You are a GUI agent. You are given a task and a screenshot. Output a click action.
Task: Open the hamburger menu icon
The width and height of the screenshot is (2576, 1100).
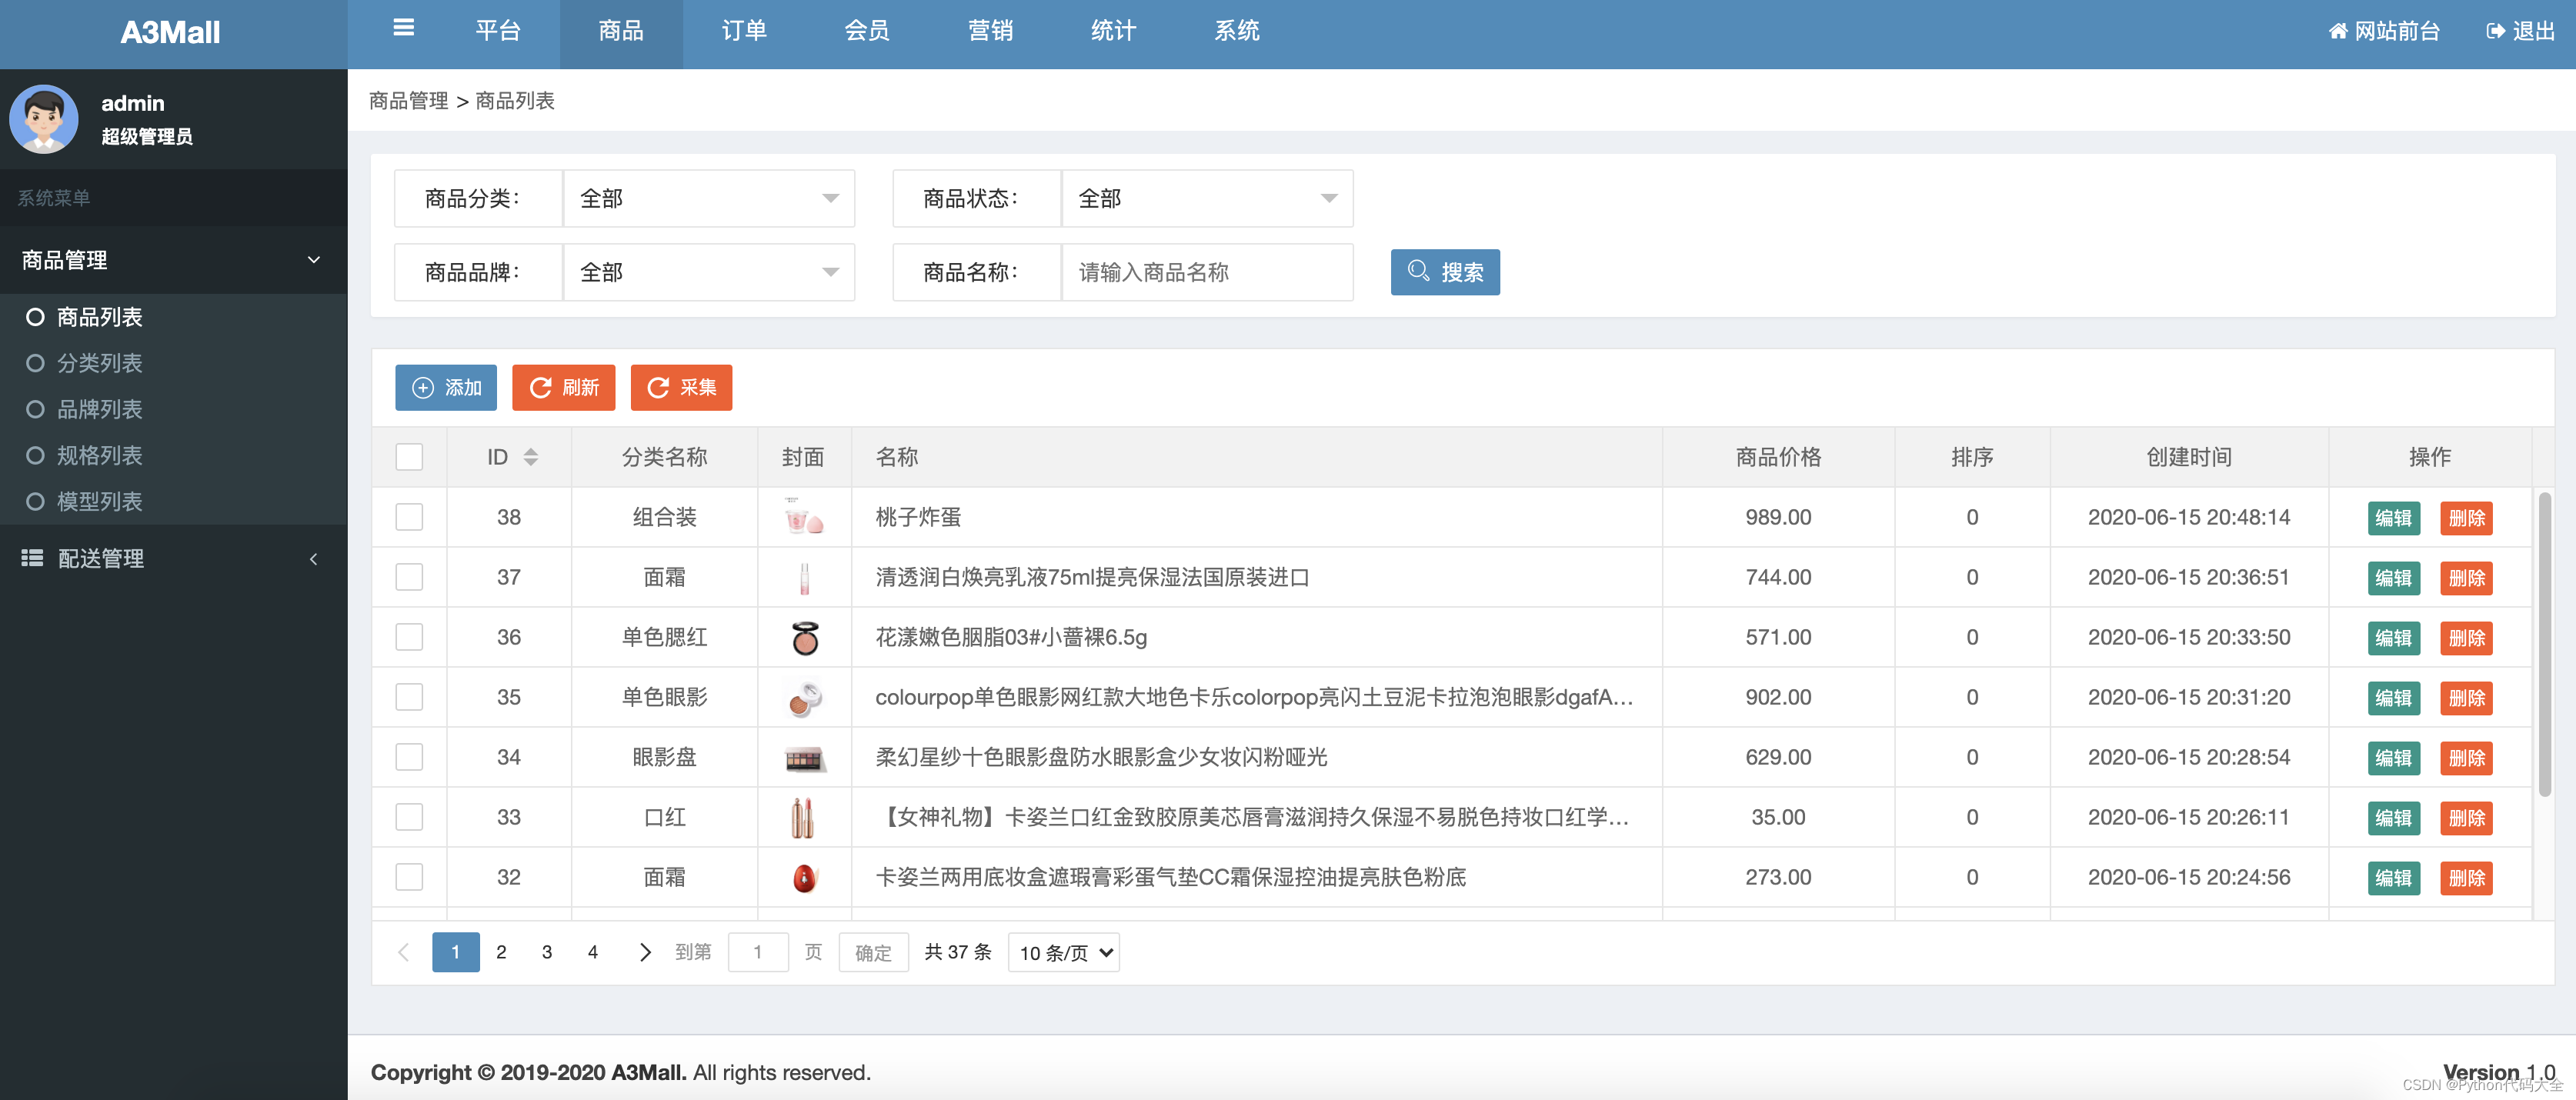pyautogui.click(x=403, y=29)
